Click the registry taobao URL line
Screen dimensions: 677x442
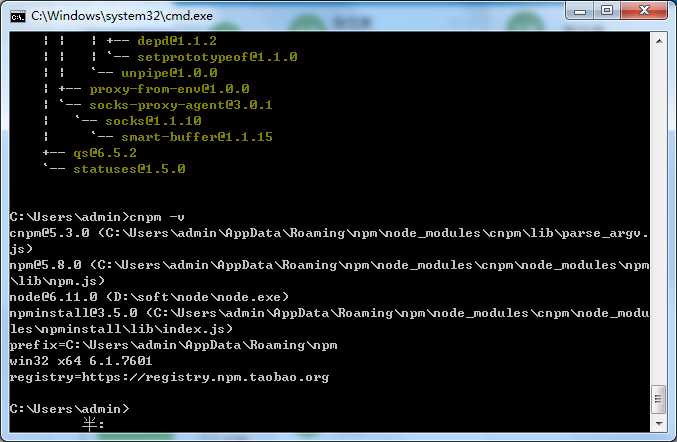coord(169,377)
